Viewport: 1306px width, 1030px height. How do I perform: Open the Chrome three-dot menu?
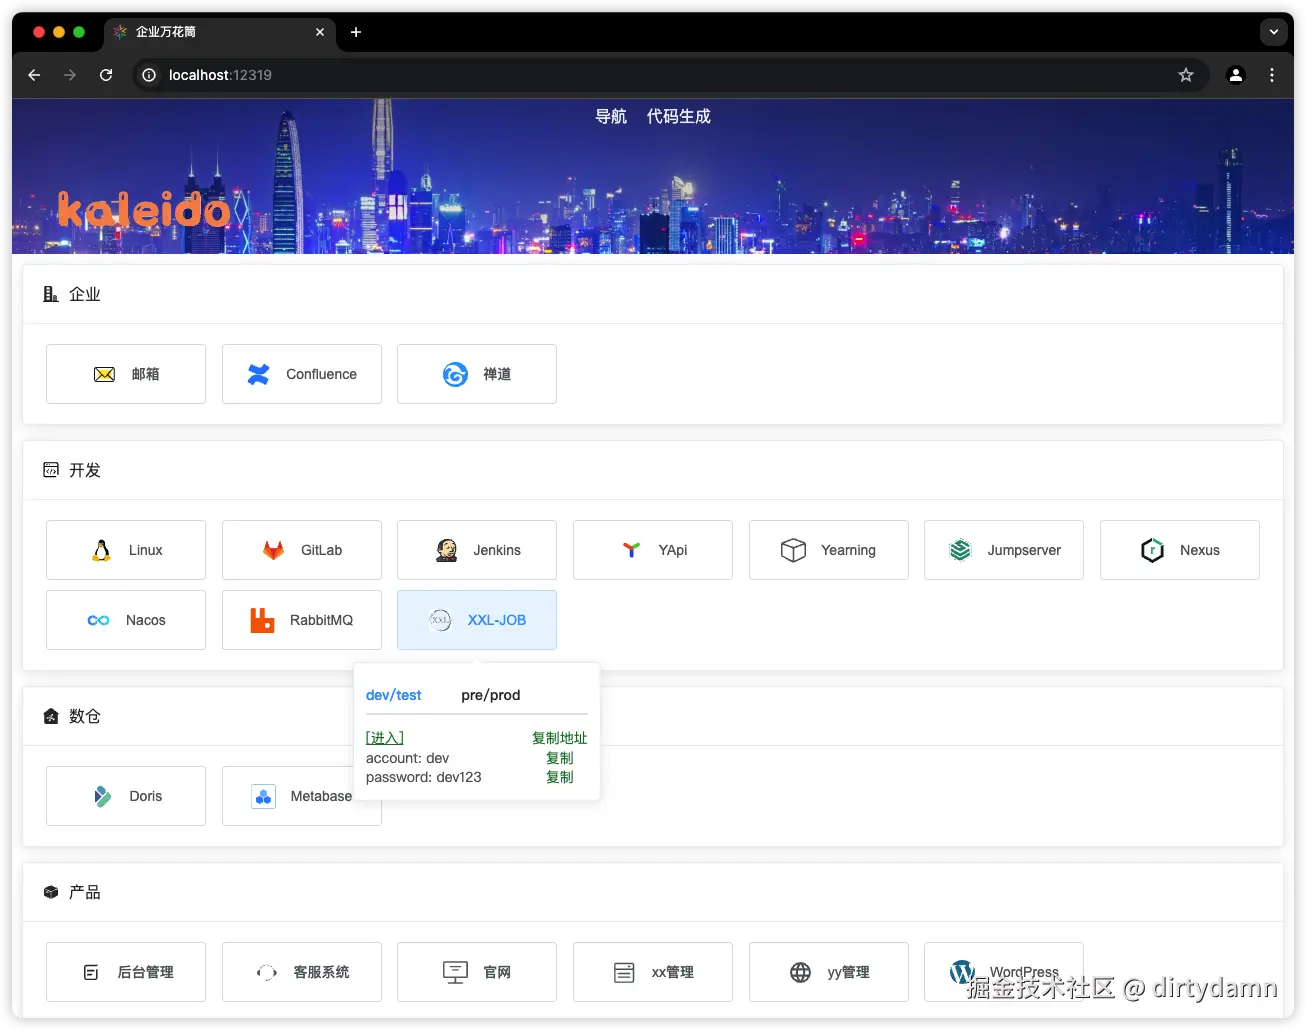(x=1272, y=75)
